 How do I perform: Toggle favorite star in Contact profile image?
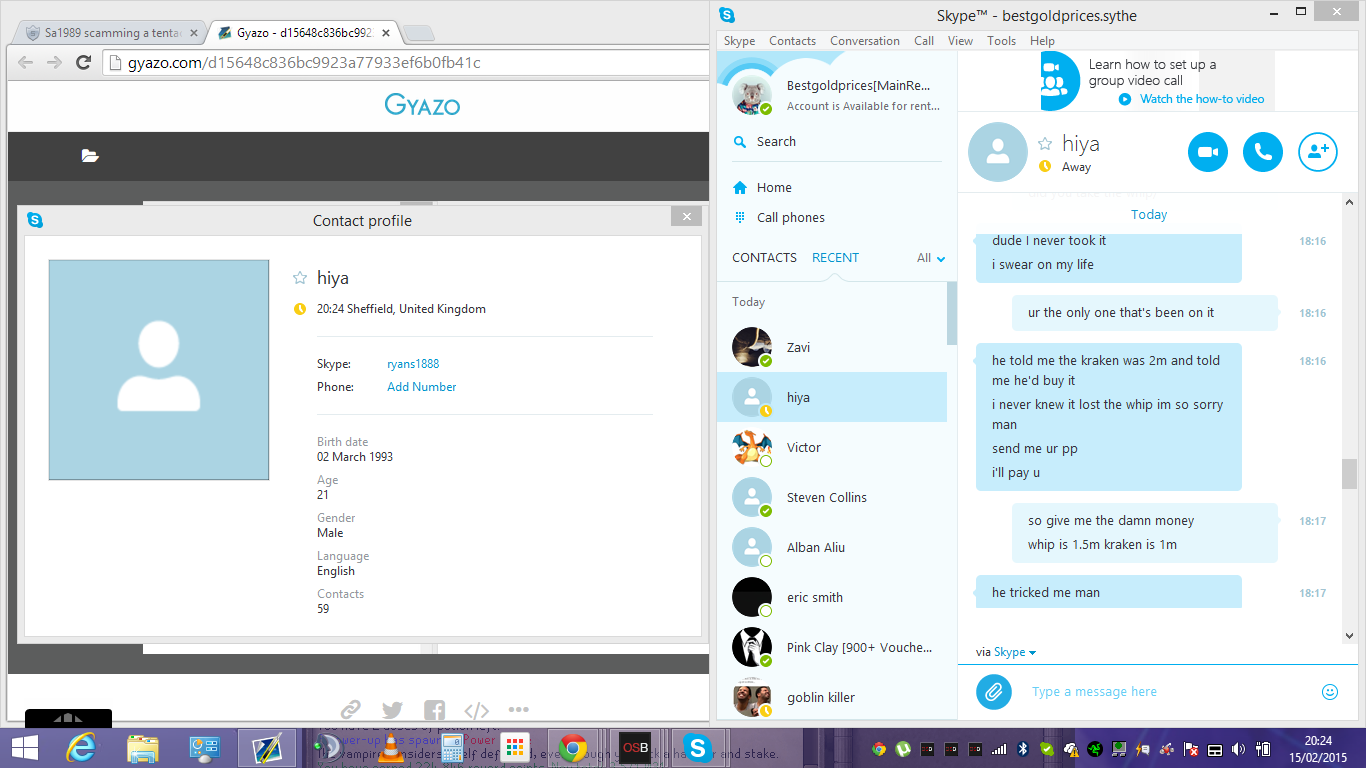pos(299,278)
